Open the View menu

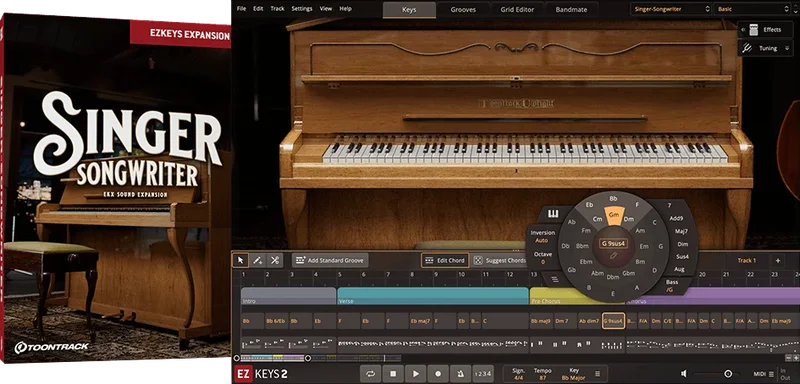(x=326, y=9)
